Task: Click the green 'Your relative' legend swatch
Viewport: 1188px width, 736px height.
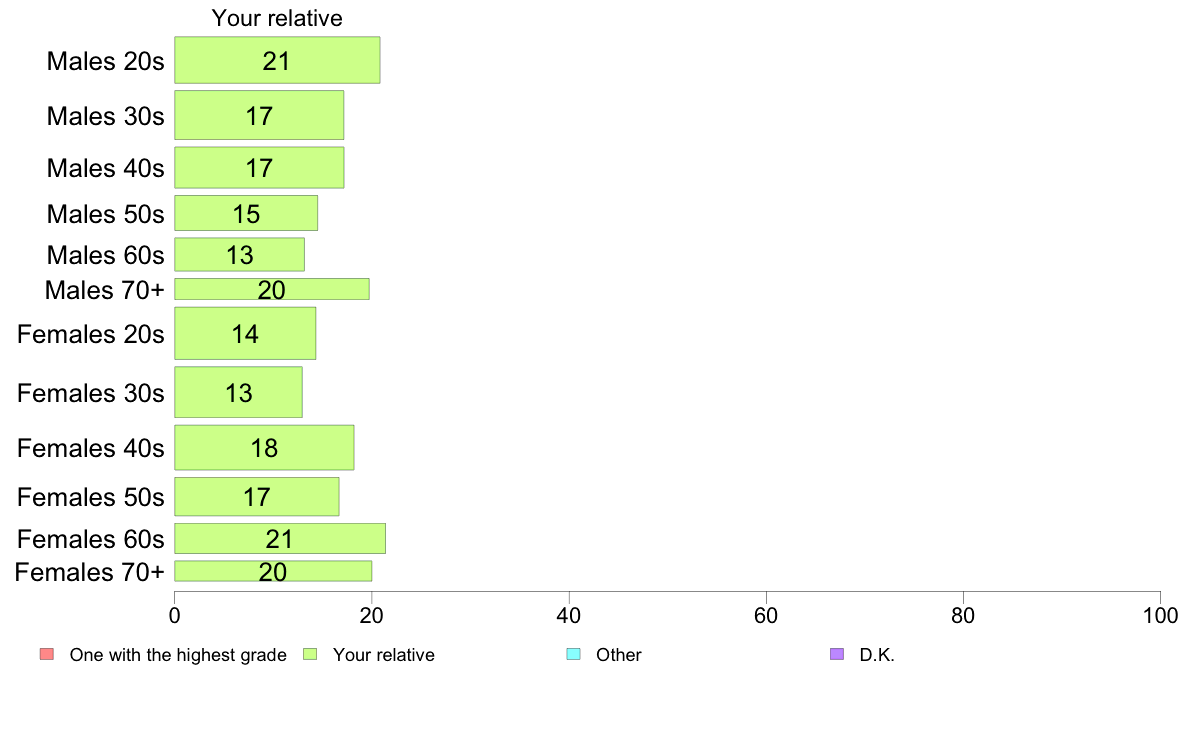Action: pos(310,654)
